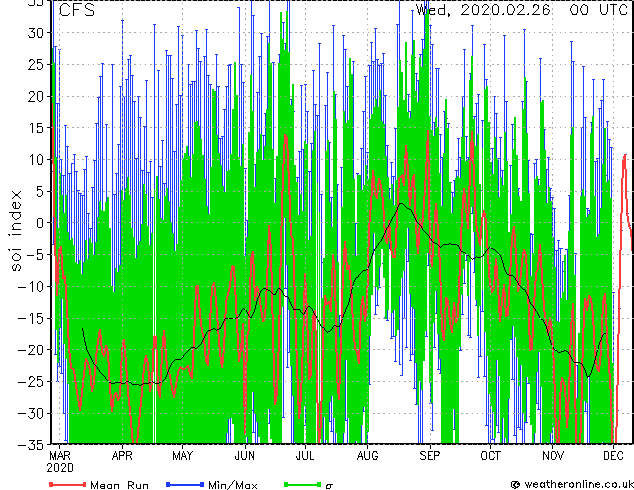Click the 'soi index' y-axis label
Viewport: 634px width, 490px height.
[15, 231]
